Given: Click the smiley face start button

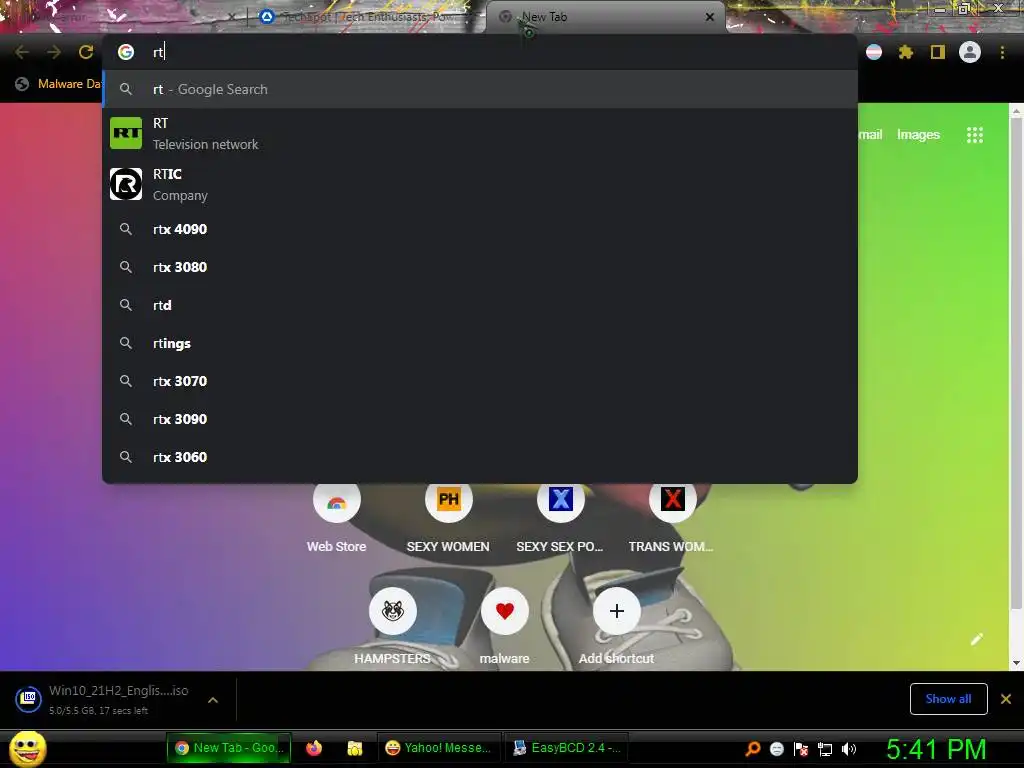Looking at the screenshot, I should click(27, 748).
